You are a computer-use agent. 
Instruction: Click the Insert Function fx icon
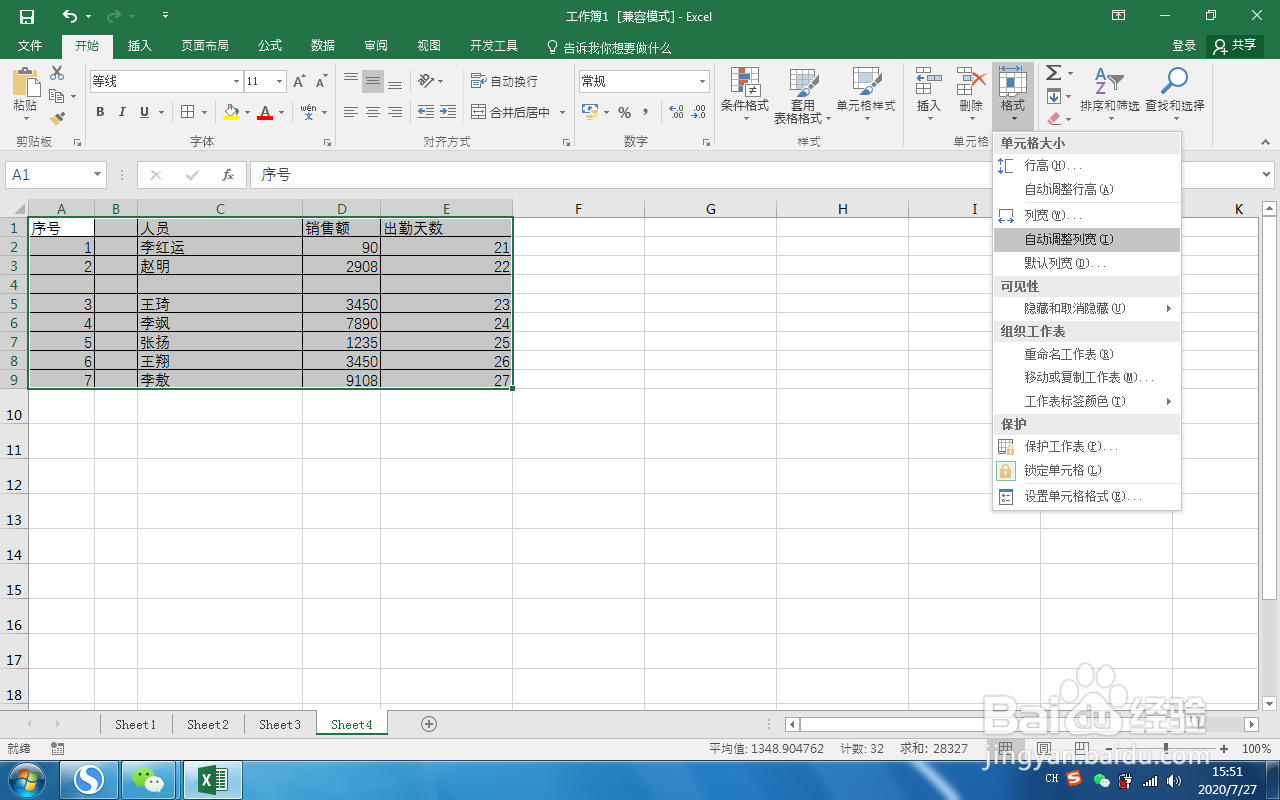pyautogui.click(x=228, y=175)
